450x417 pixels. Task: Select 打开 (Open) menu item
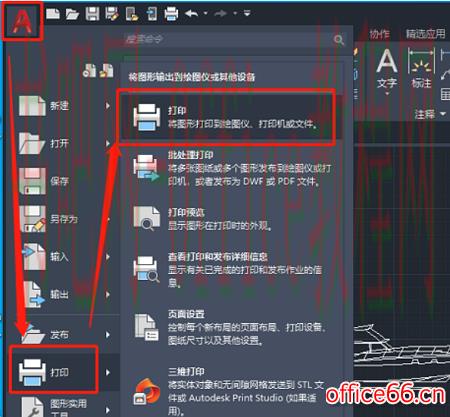[x=64, y=144]
